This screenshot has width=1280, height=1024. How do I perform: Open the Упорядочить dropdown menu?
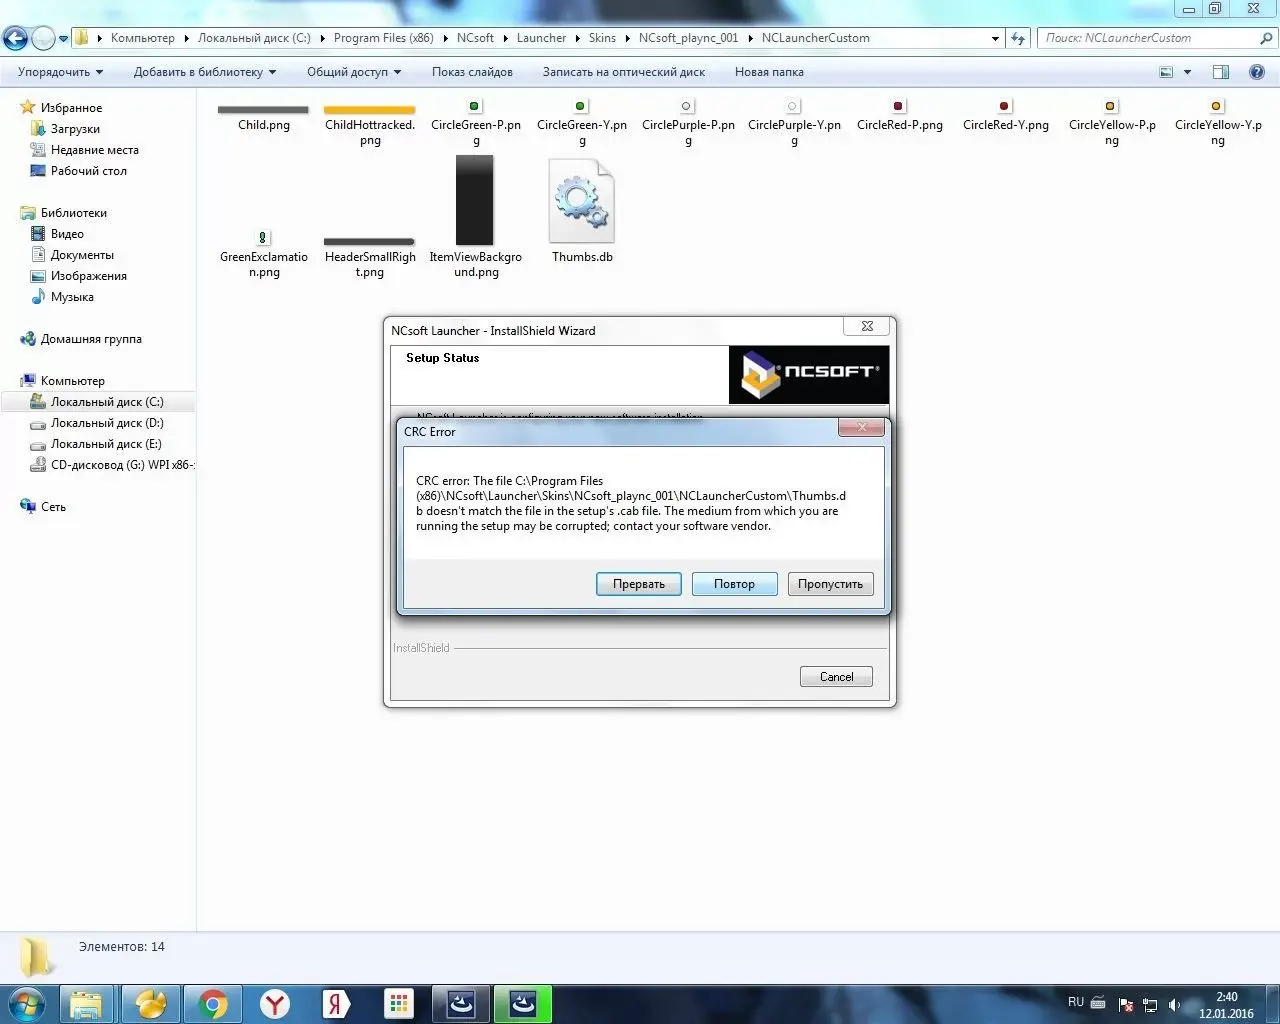coord(60,72)
